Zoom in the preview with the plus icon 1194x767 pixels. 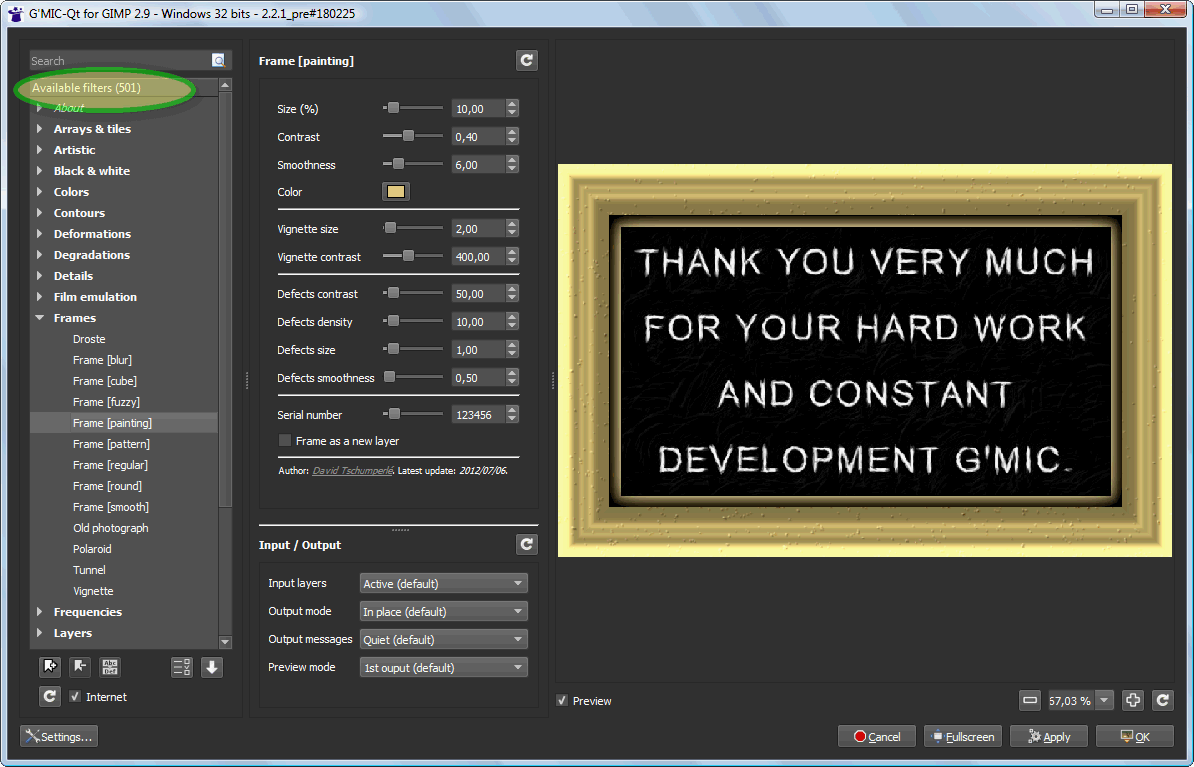pyautogui.click(x=1133, y=700)
